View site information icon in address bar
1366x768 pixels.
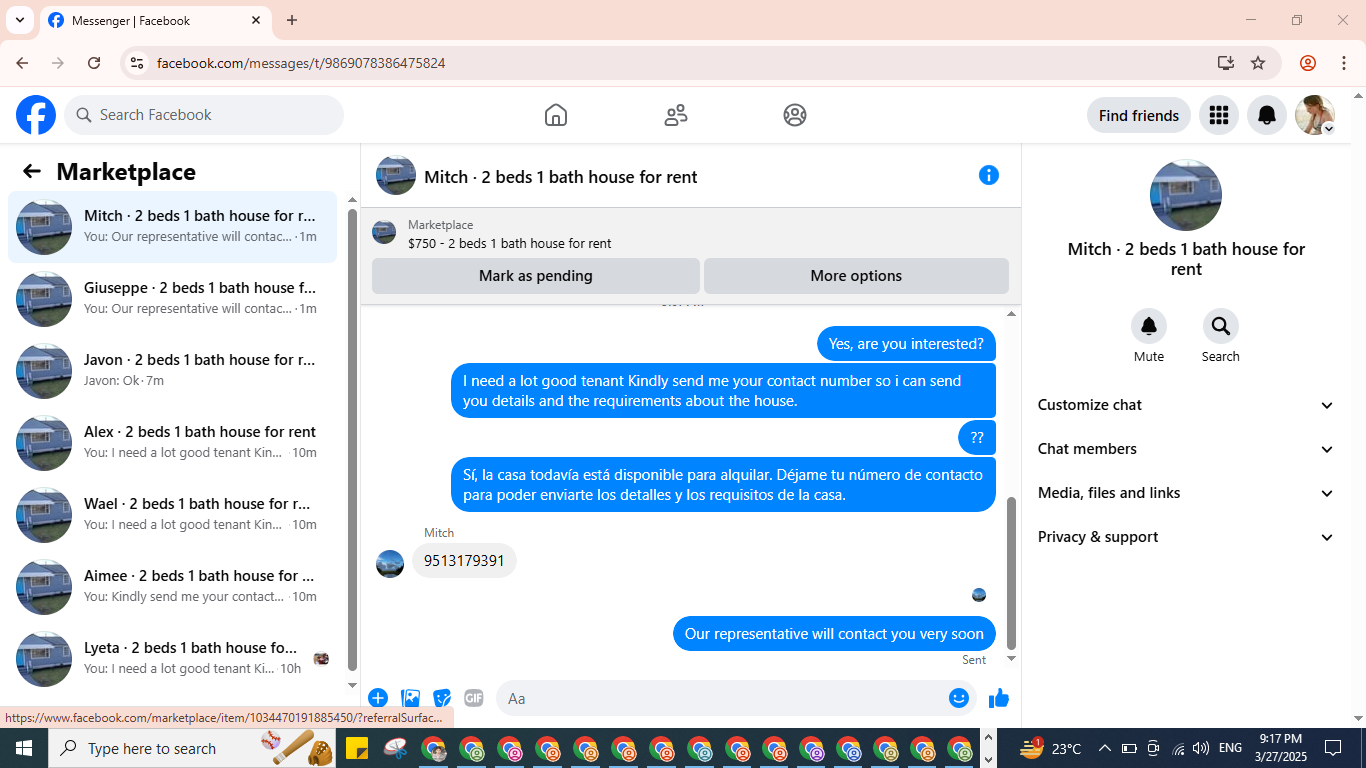137,63
